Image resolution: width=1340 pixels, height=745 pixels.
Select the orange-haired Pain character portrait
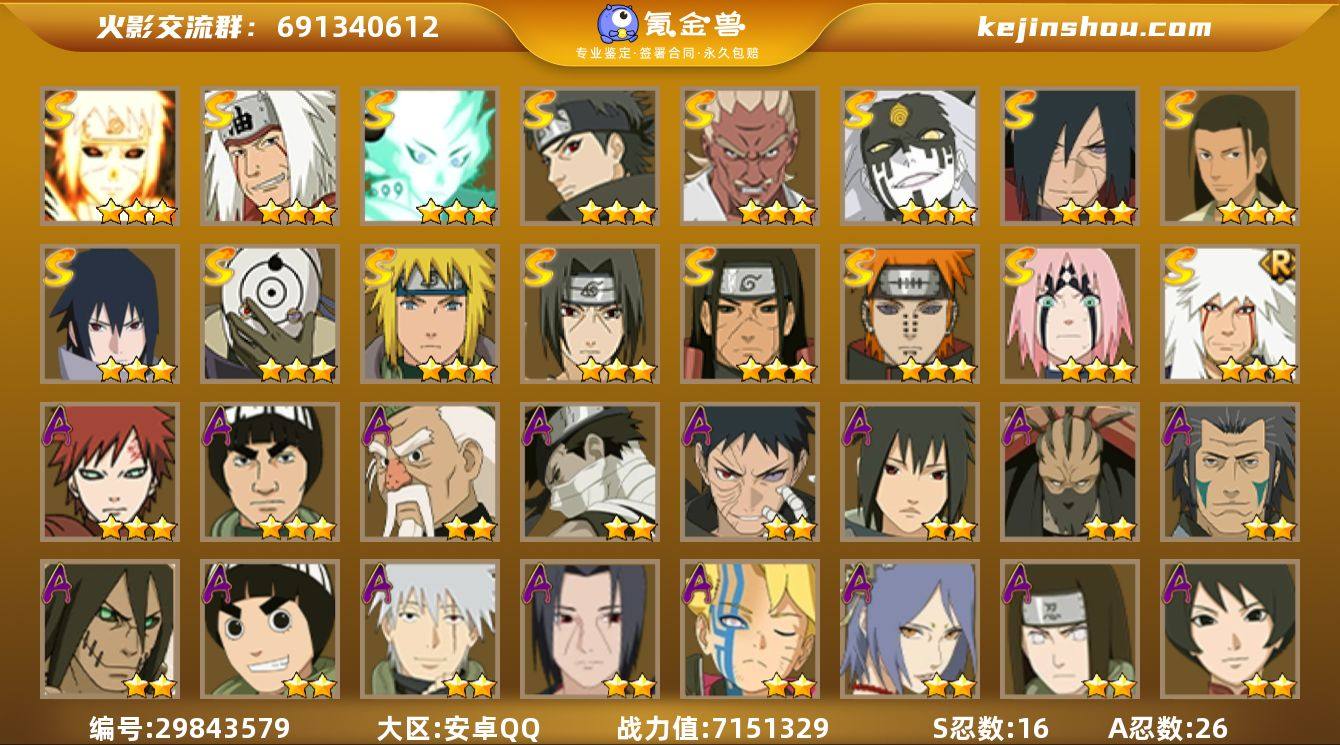909,314
